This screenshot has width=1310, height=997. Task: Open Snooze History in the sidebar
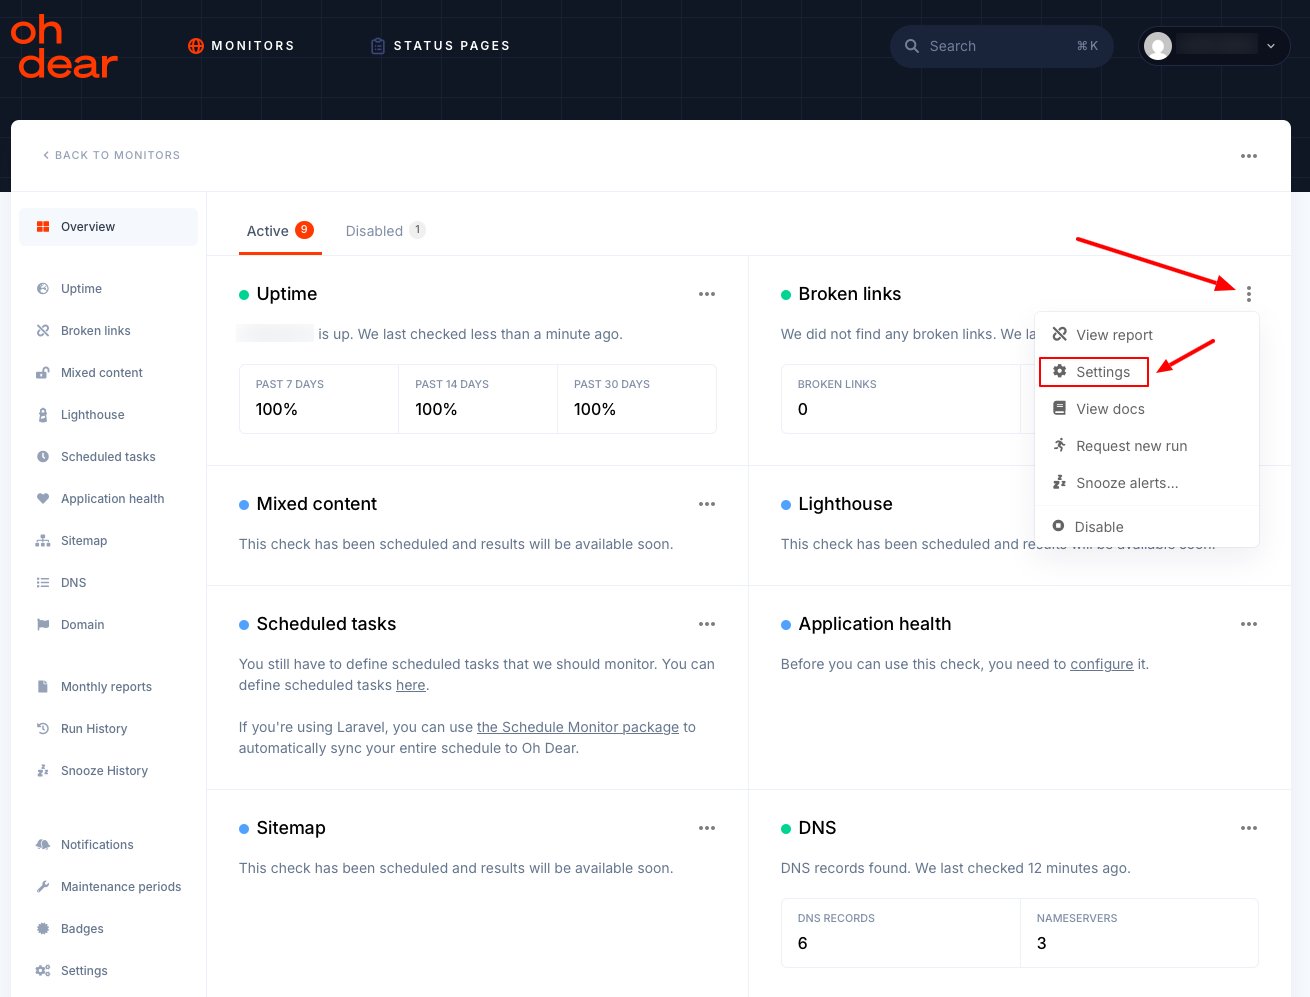tap(104, 771)
